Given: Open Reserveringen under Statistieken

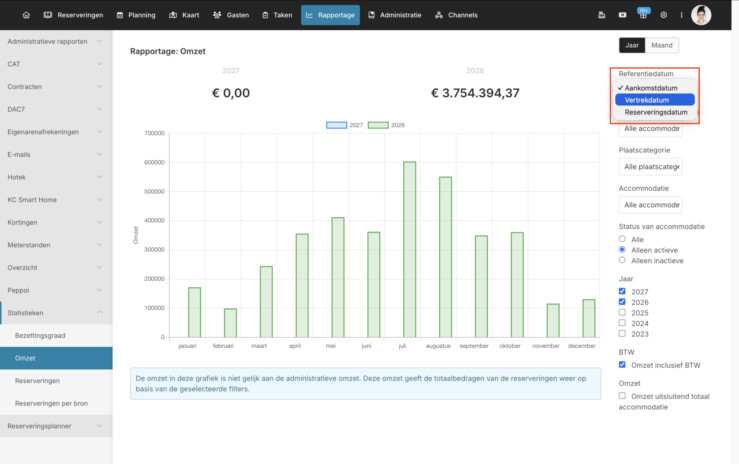Looking at the screenshot, I should point(56,381).
